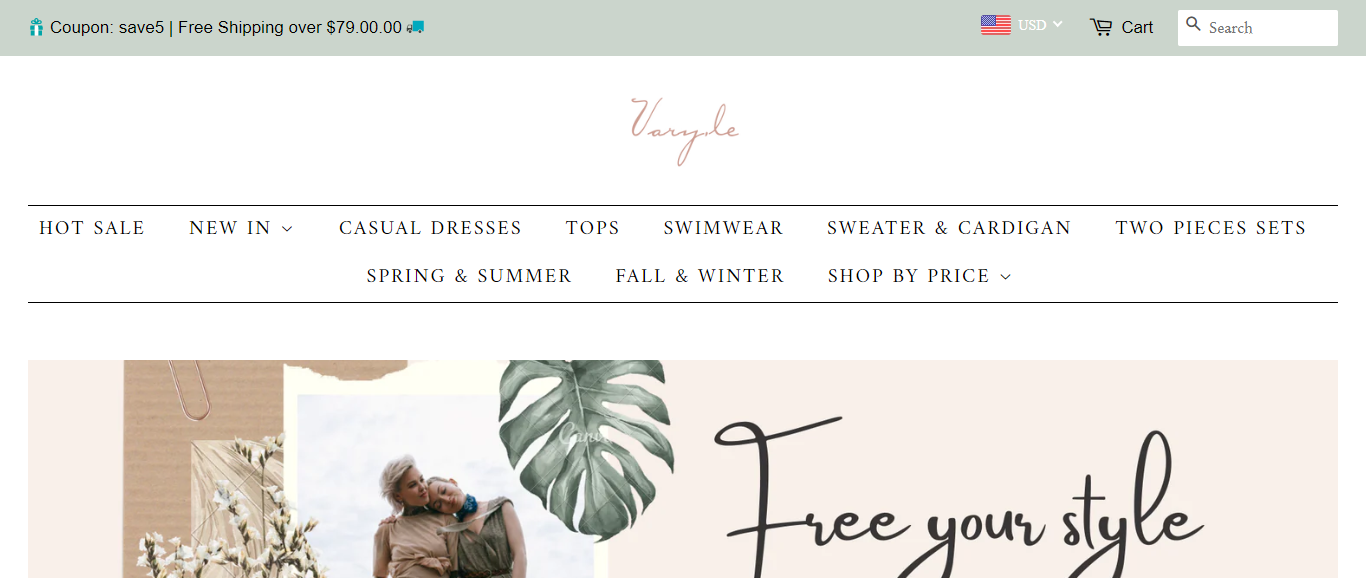This screenshot has width=1366, height=578.
Task: Click the US flag icon
Action: pyautogui.click(x=995, y=25)
